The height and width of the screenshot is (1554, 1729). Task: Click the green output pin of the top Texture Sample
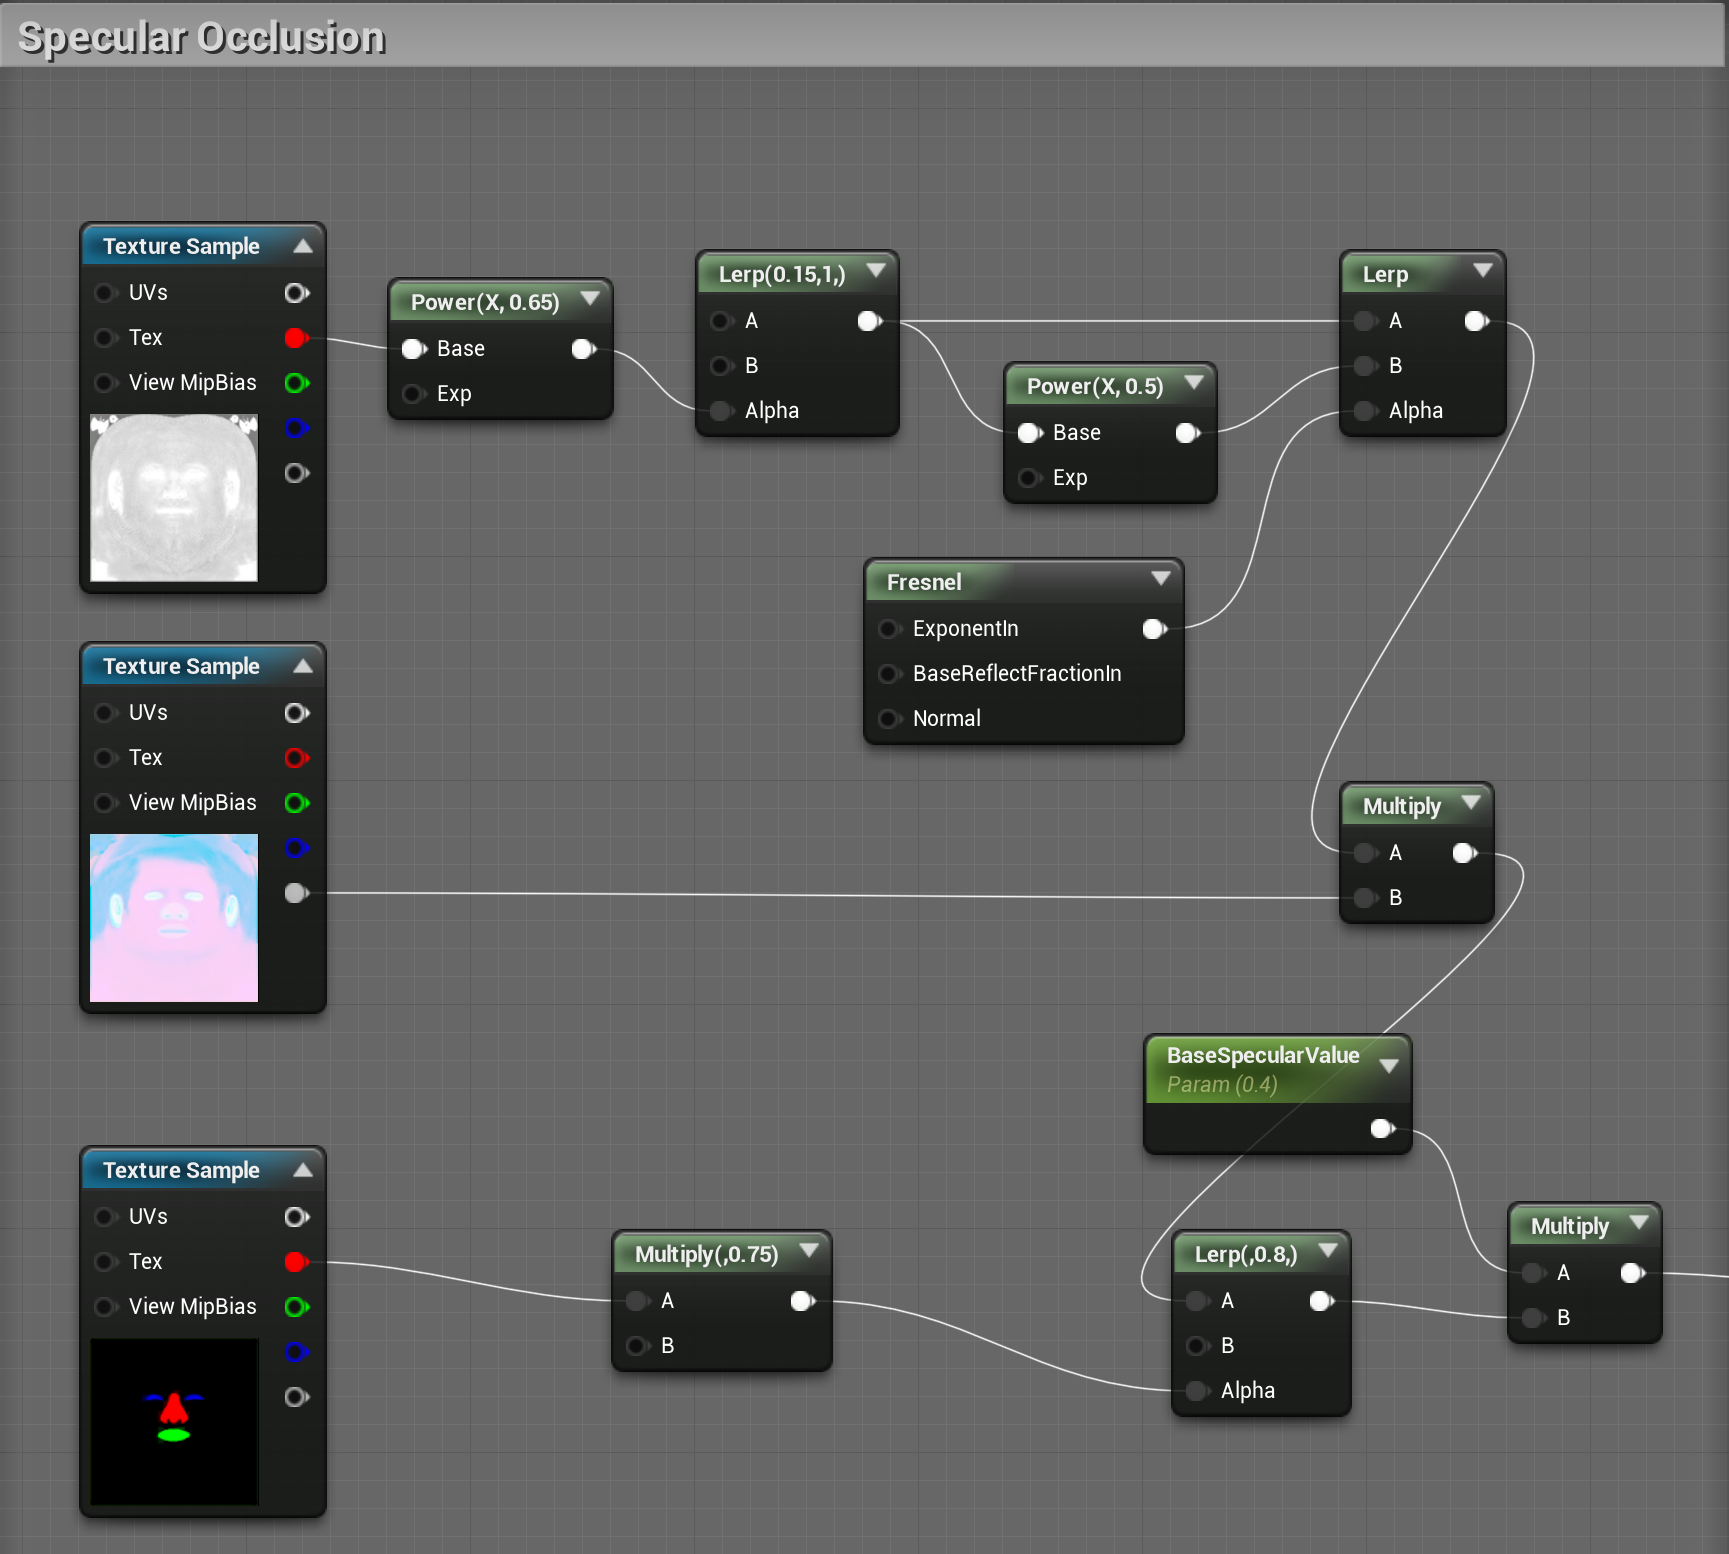coord(297,383)
